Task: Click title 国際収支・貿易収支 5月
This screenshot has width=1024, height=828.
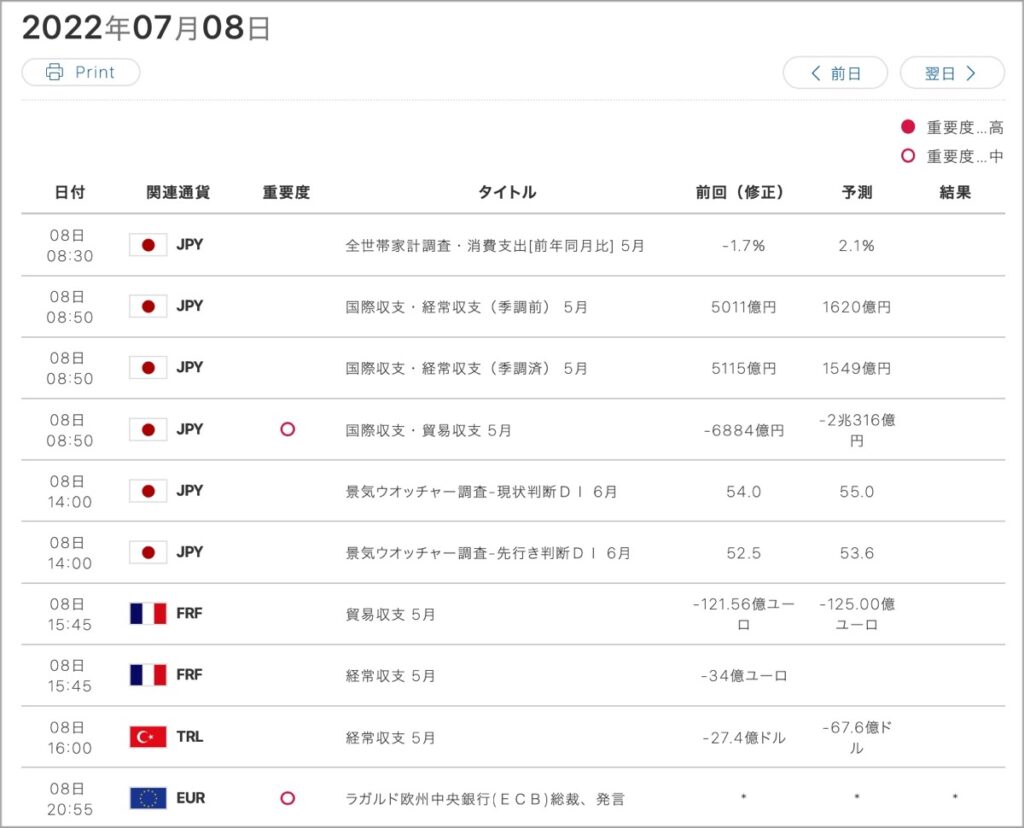Action: click(x=428, y=430)
